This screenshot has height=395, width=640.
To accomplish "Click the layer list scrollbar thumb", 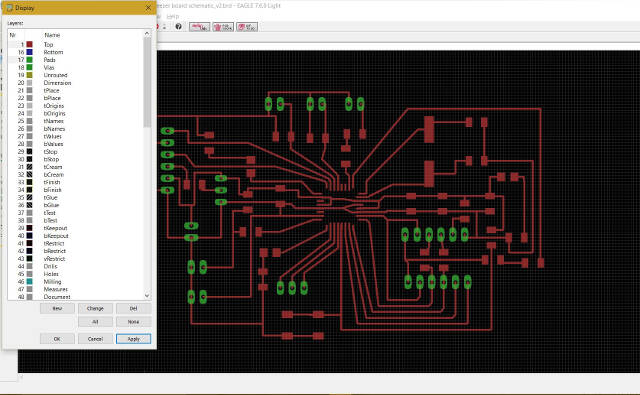I will point(147,82).
